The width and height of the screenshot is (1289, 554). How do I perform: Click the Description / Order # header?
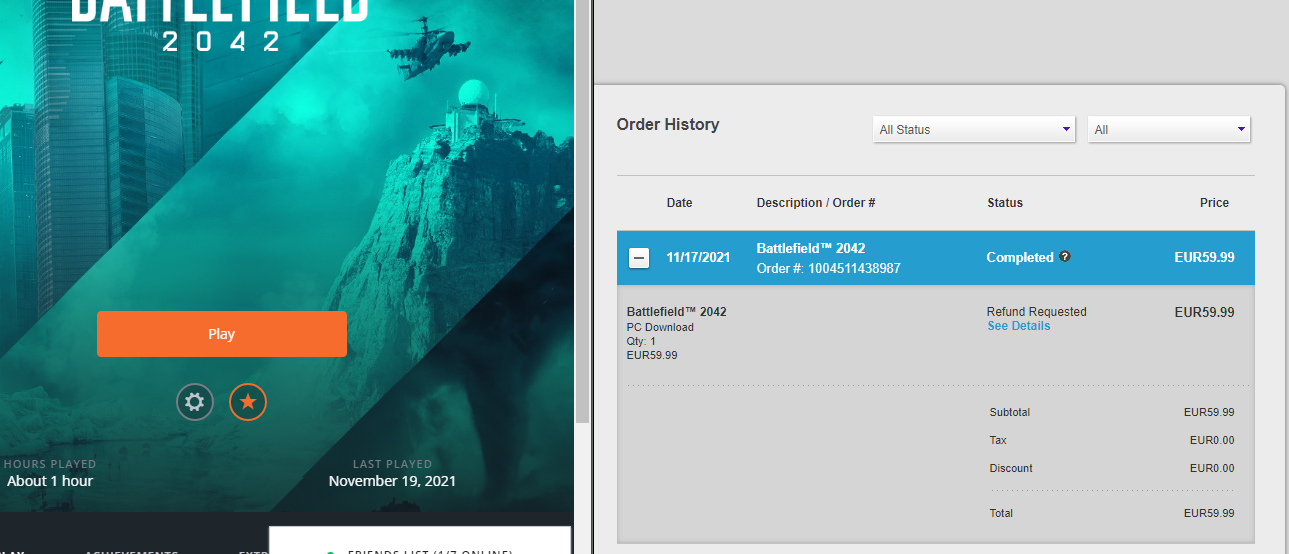(x=815, y=203)
